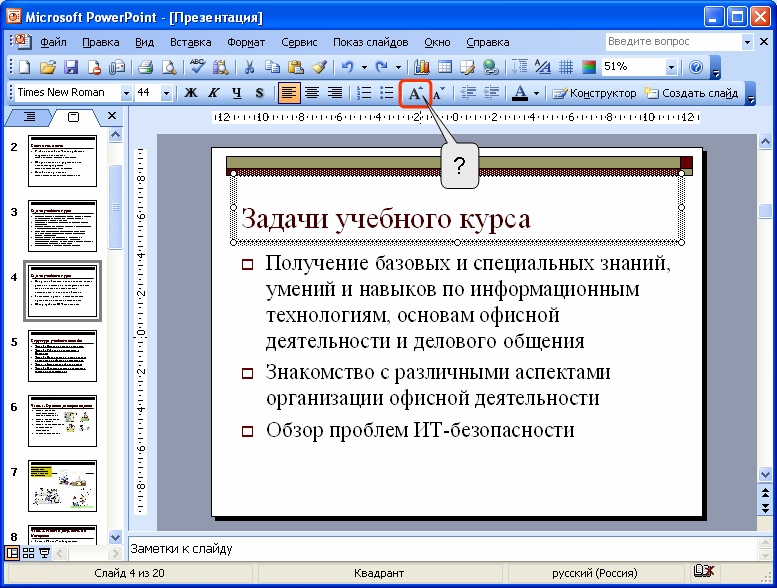777x588 pixels.
Task: Expand the redo history arrow
Action: point(398,67)
